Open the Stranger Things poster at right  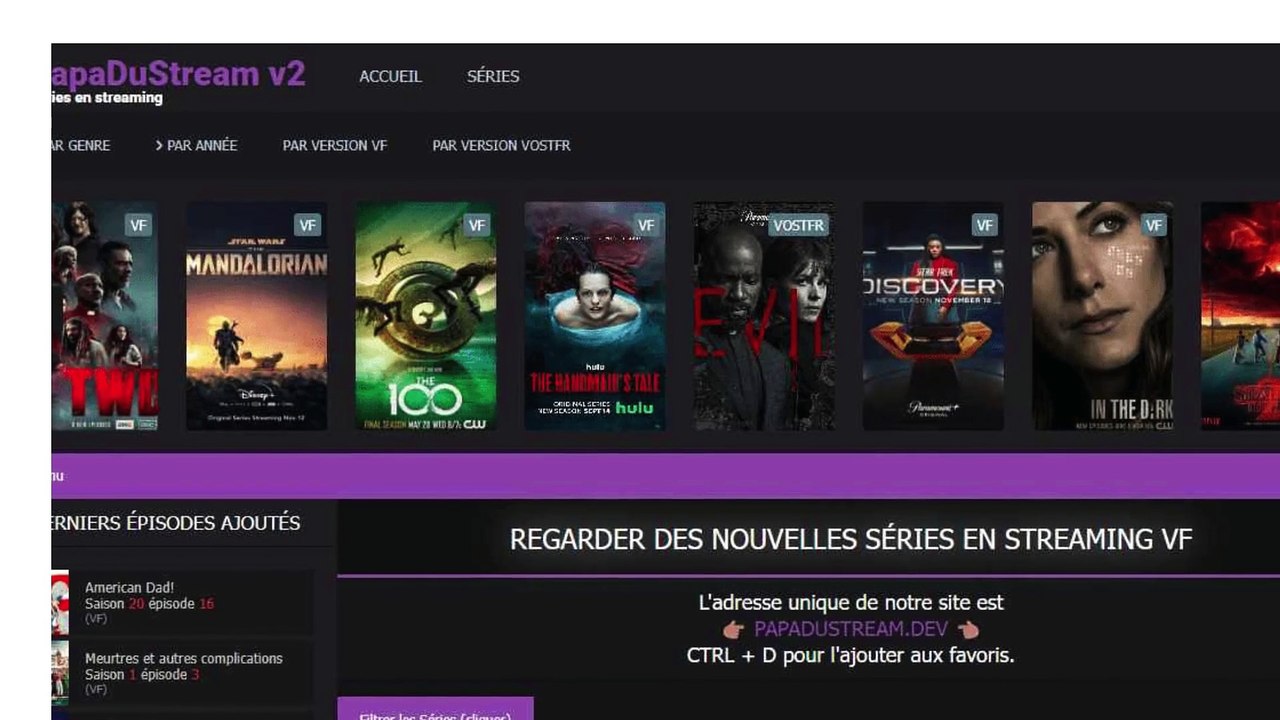1240,316
